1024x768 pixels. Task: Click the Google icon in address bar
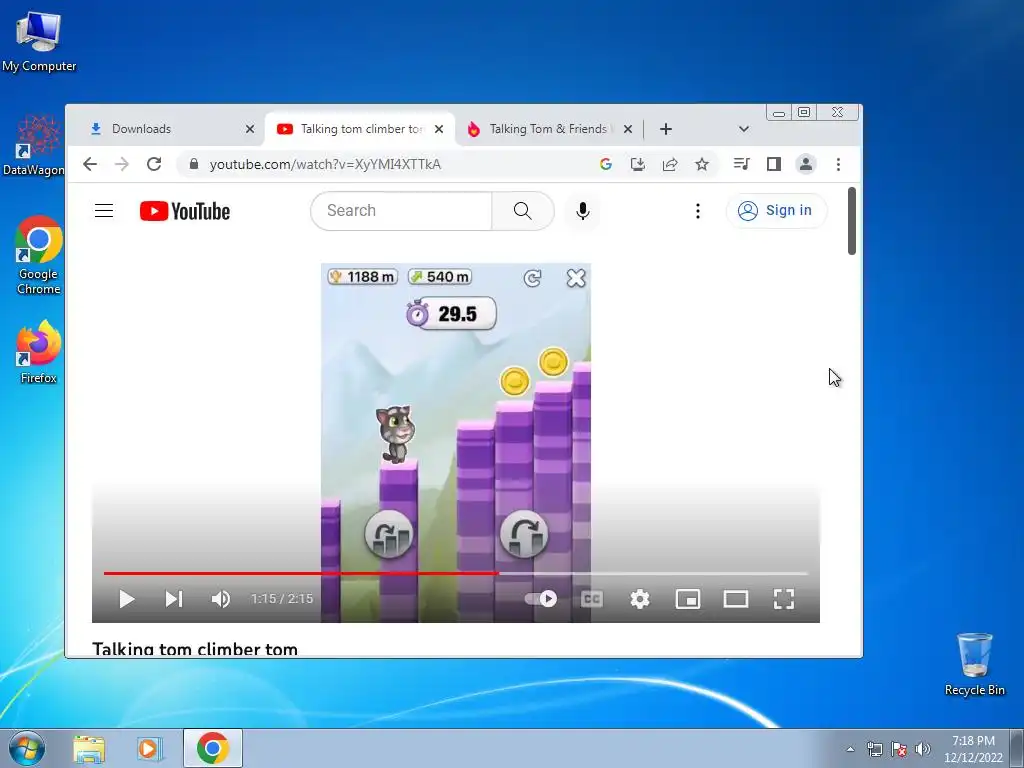(605, 164)
